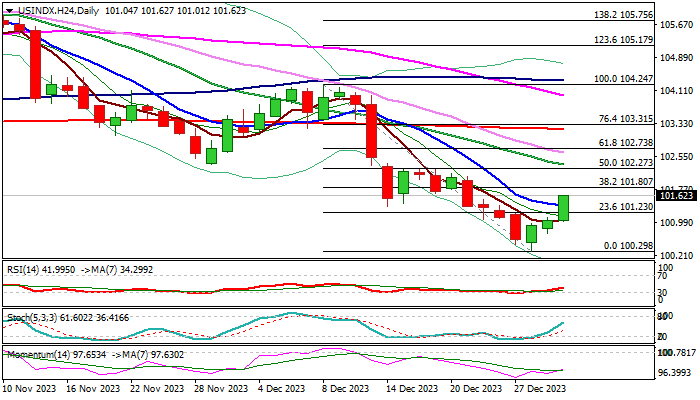700x400 pixels.
Task: Click the current price box 101.623
Action: tap(676, 197)
